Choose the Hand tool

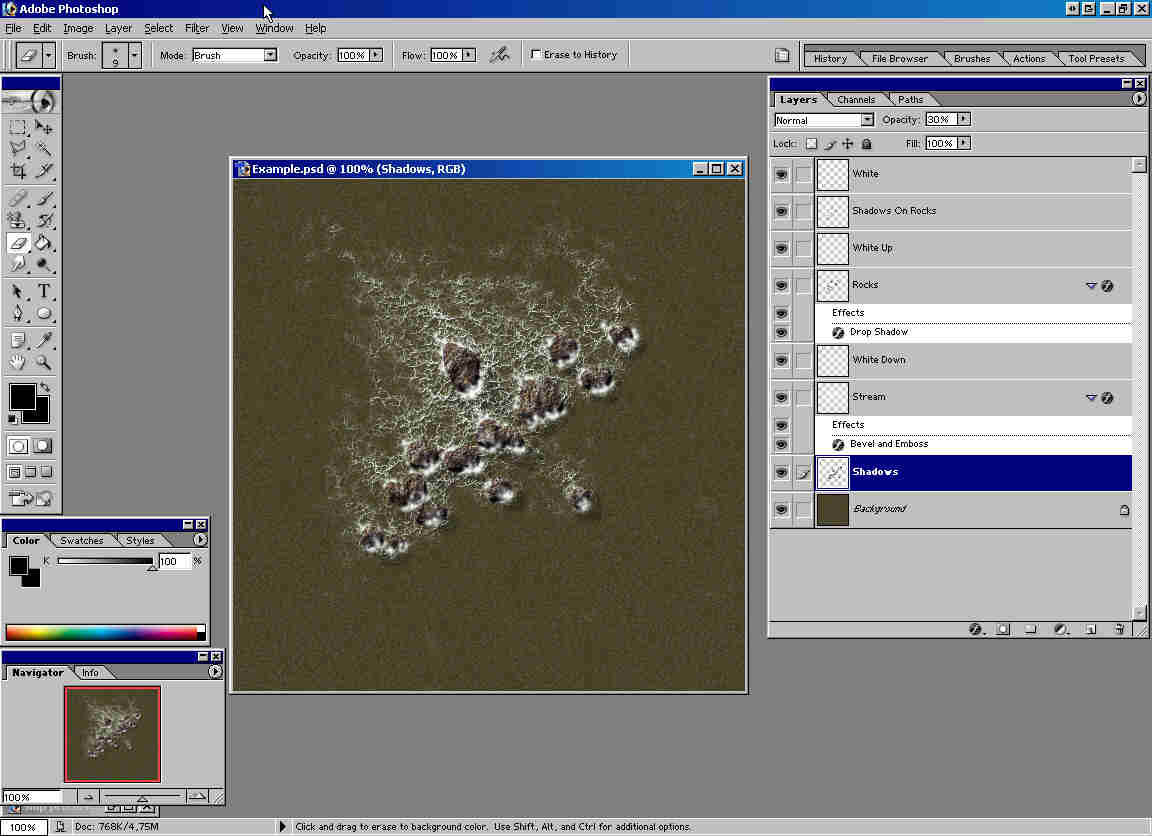18,363
